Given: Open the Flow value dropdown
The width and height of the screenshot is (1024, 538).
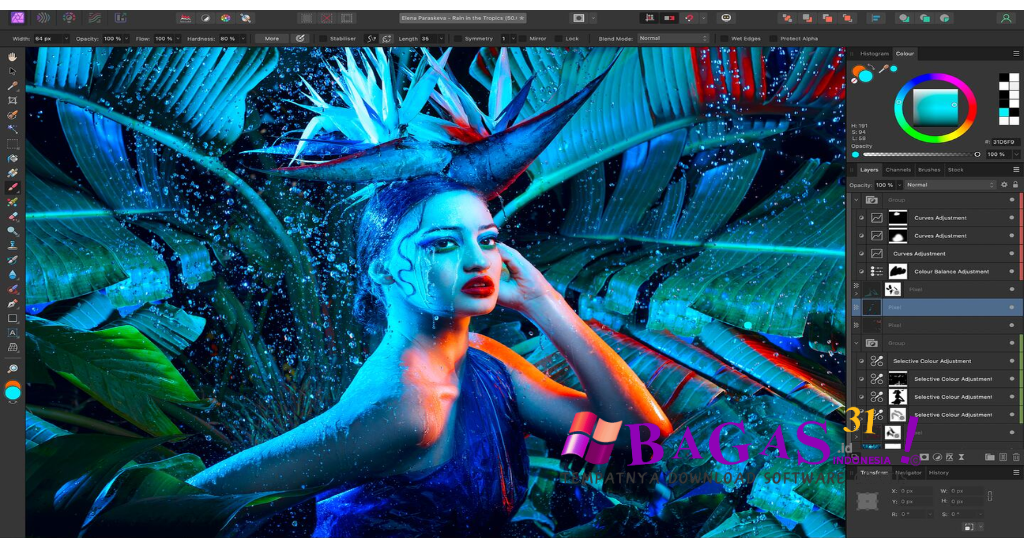Looking at the screenshot, I should (178, 39).
